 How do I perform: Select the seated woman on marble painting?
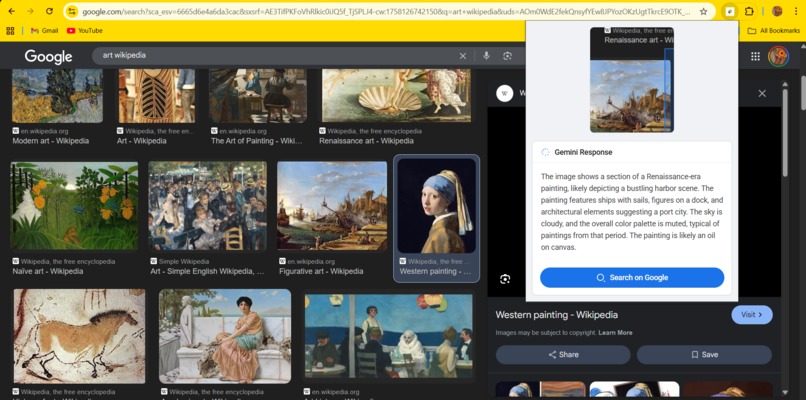225,336
